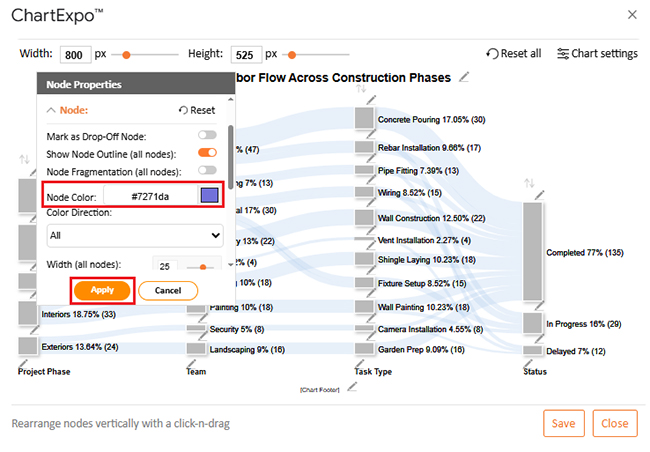Image resolution: width=650 pixels, height=452 pixels.
Task: Click the Reset link in Node section
Action: pyautogui.click(x=197, y=110)
